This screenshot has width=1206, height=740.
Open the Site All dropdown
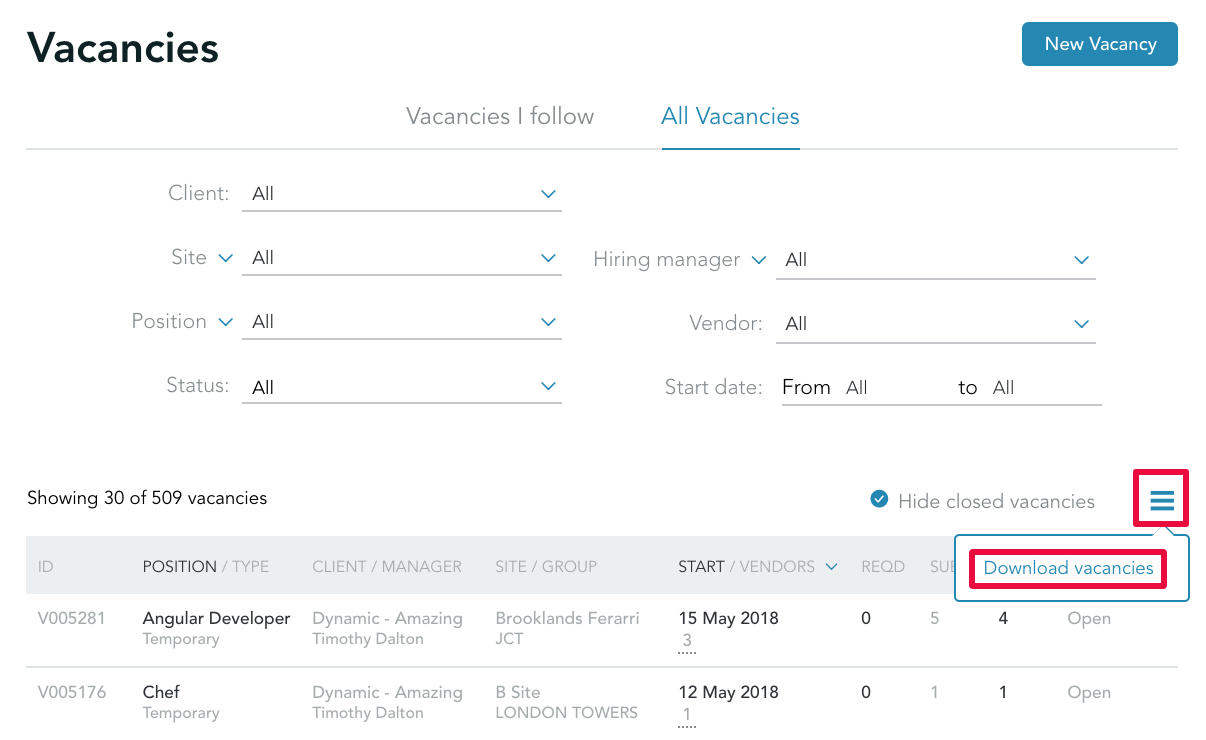[402, 258]
